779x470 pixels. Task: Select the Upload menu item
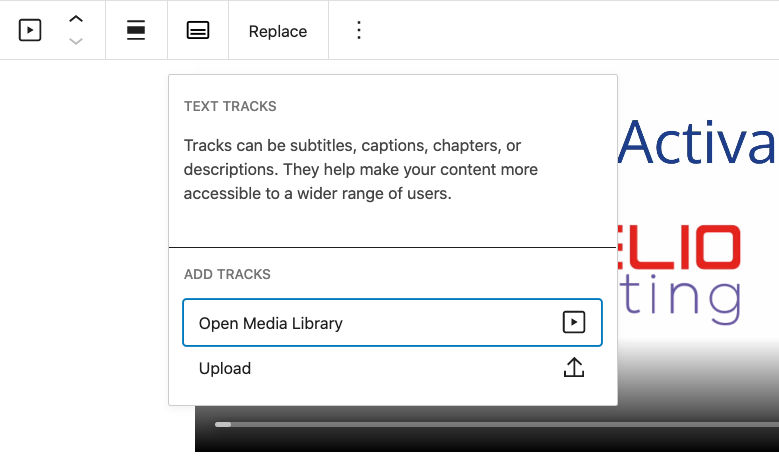225,368
